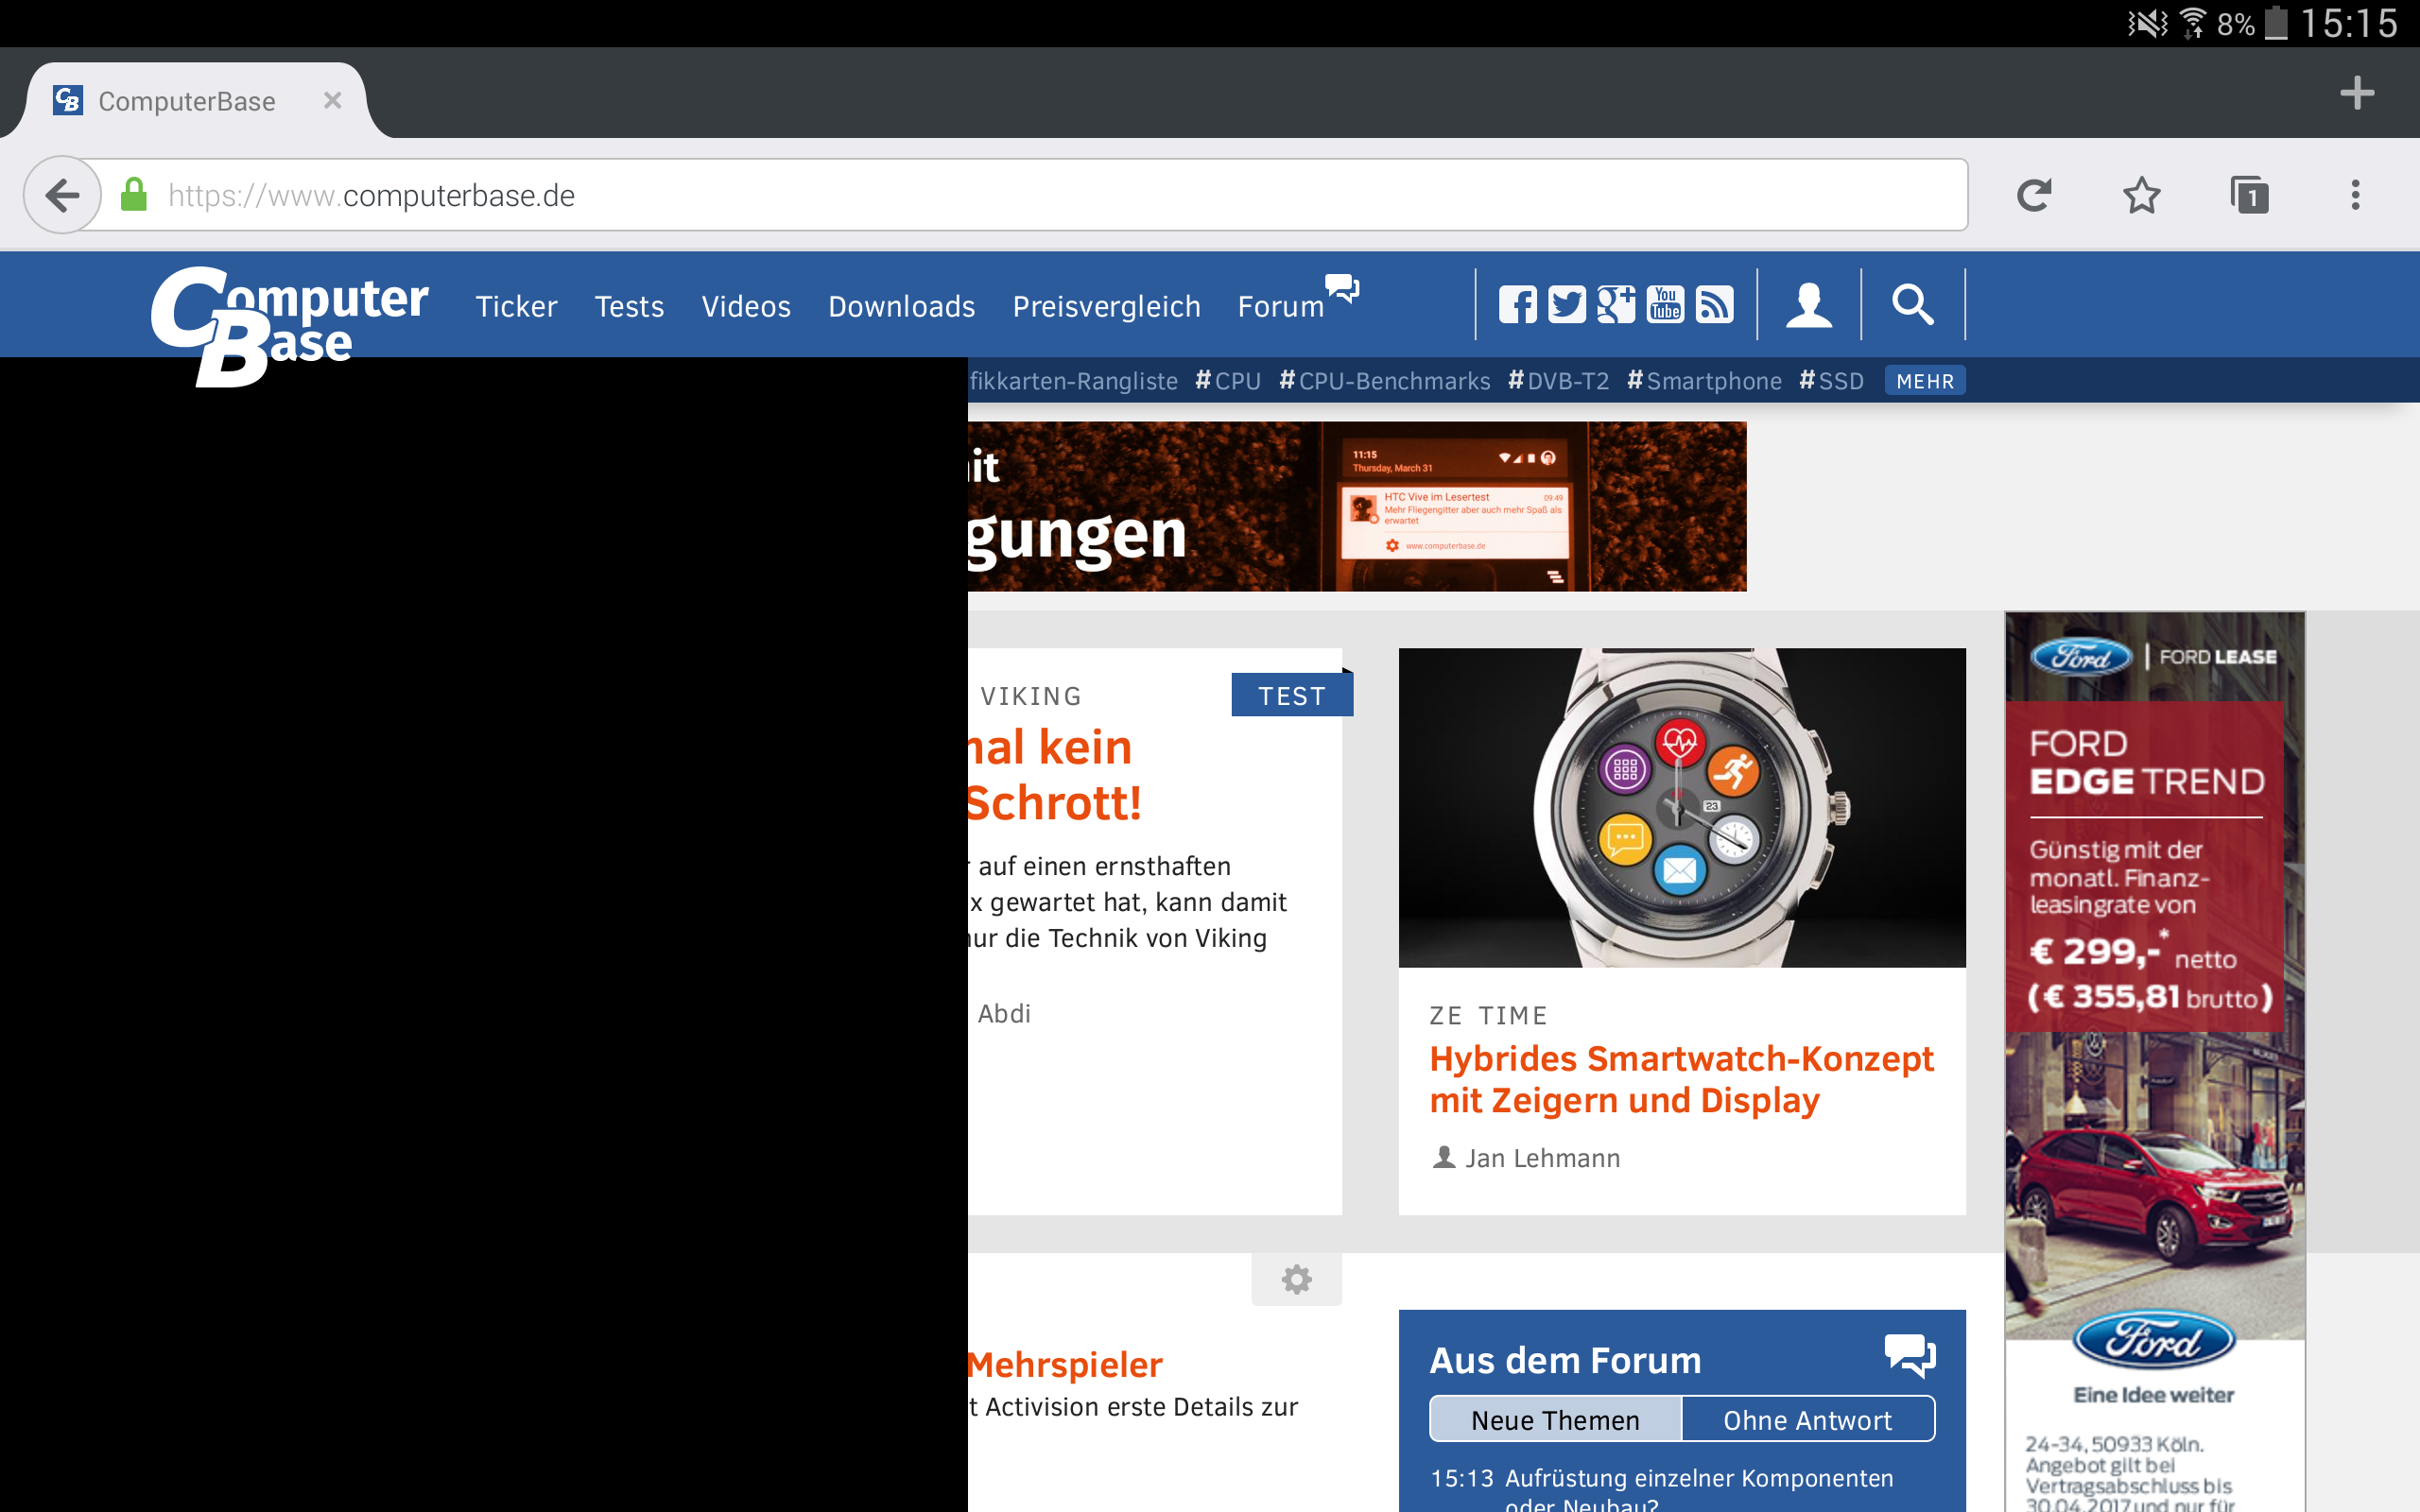
Task: Switch to Ohne Antwort forum toggle
Action: (x=1807, y=1420)
